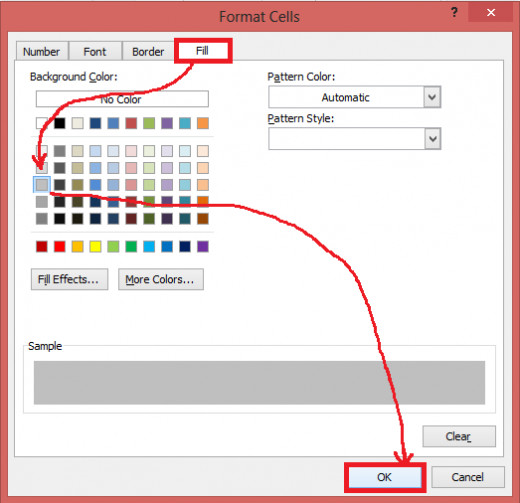Select the bright red standard color swatch

(x=60, y=247)
